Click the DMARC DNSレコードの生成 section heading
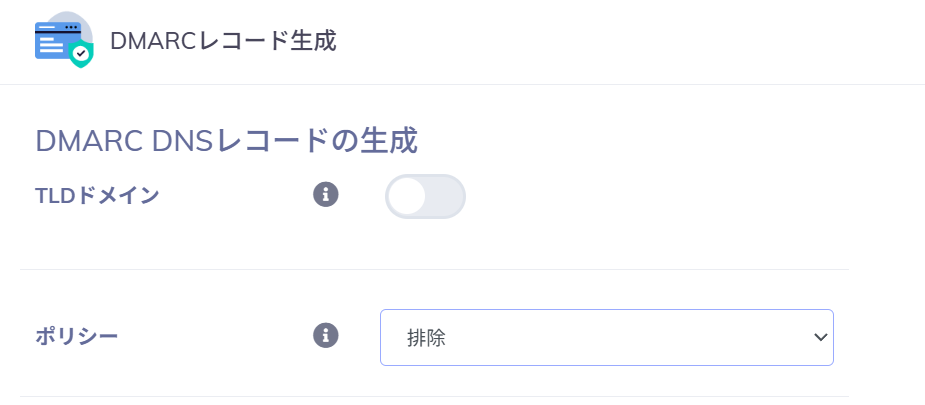Screen dimensions: 925x405 coord(226,141)
